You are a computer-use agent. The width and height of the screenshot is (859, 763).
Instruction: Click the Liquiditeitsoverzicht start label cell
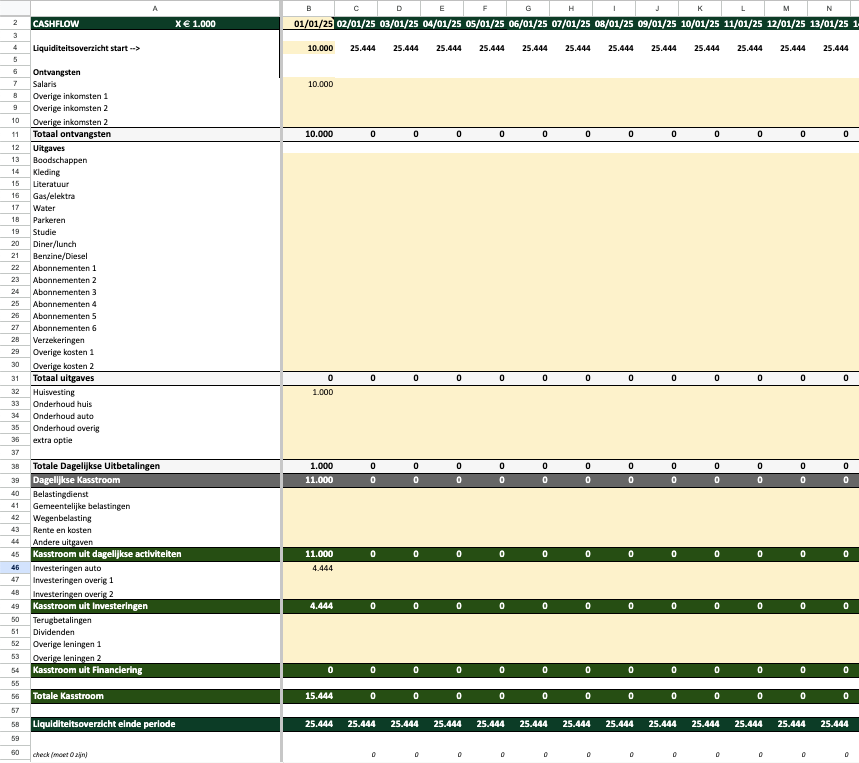click(x=90, y=47)
